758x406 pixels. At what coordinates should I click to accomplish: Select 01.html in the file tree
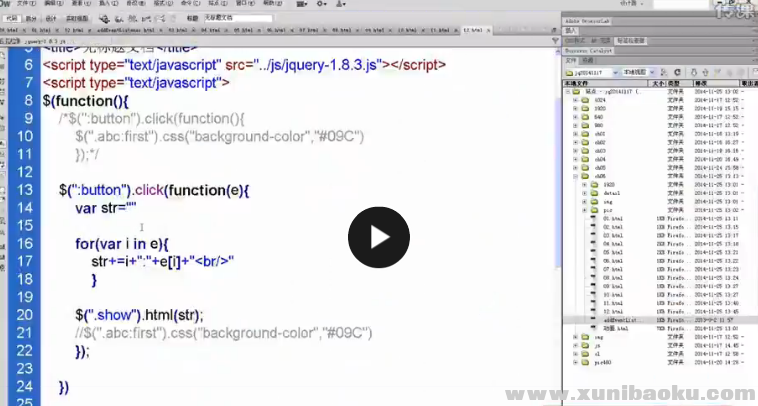(x=613, y=217)
